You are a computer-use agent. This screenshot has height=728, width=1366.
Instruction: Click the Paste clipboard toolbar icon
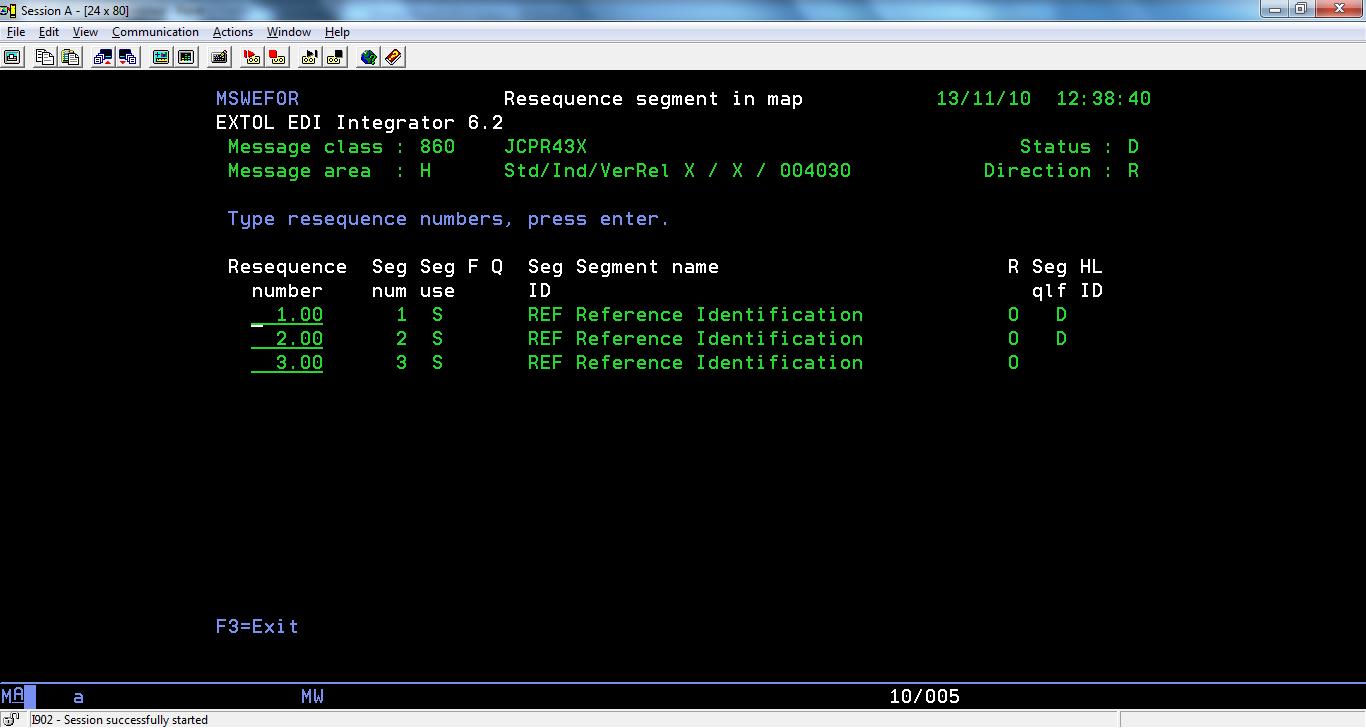pos(69,57)
